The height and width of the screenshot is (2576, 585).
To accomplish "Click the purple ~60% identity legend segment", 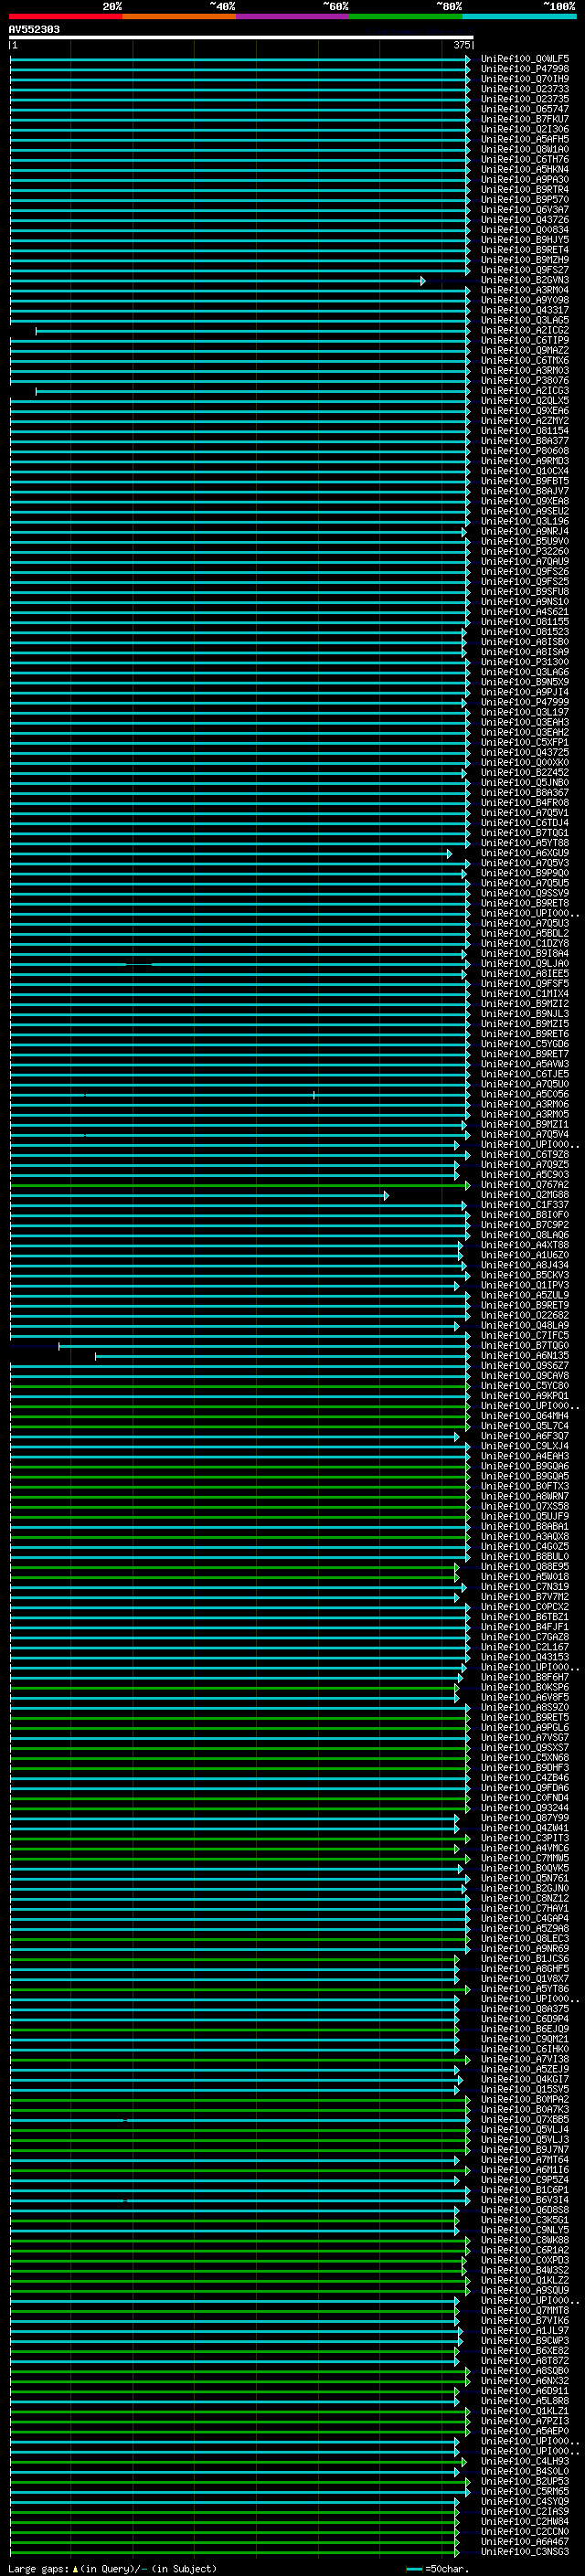I will coord(293,16).
